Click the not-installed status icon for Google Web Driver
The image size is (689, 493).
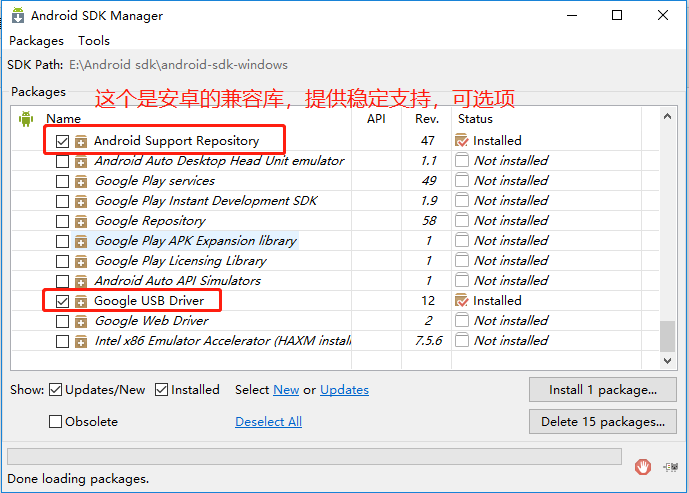click(x=461, y=320)
